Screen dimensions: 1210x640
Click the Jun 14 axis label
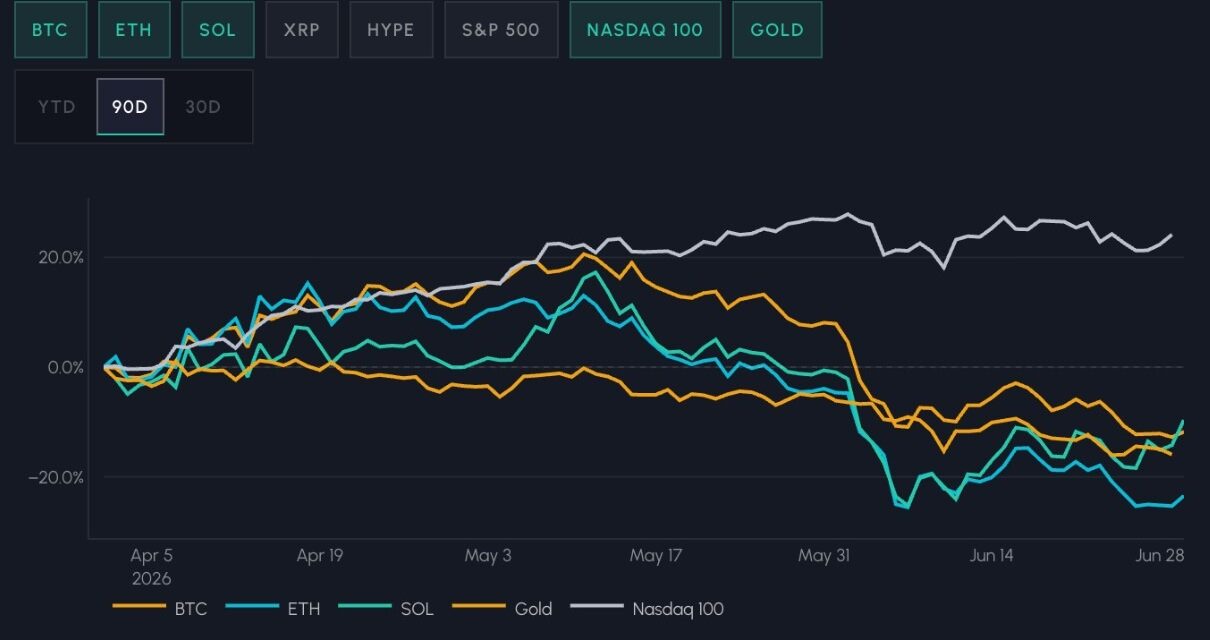(x=990, y=556)
